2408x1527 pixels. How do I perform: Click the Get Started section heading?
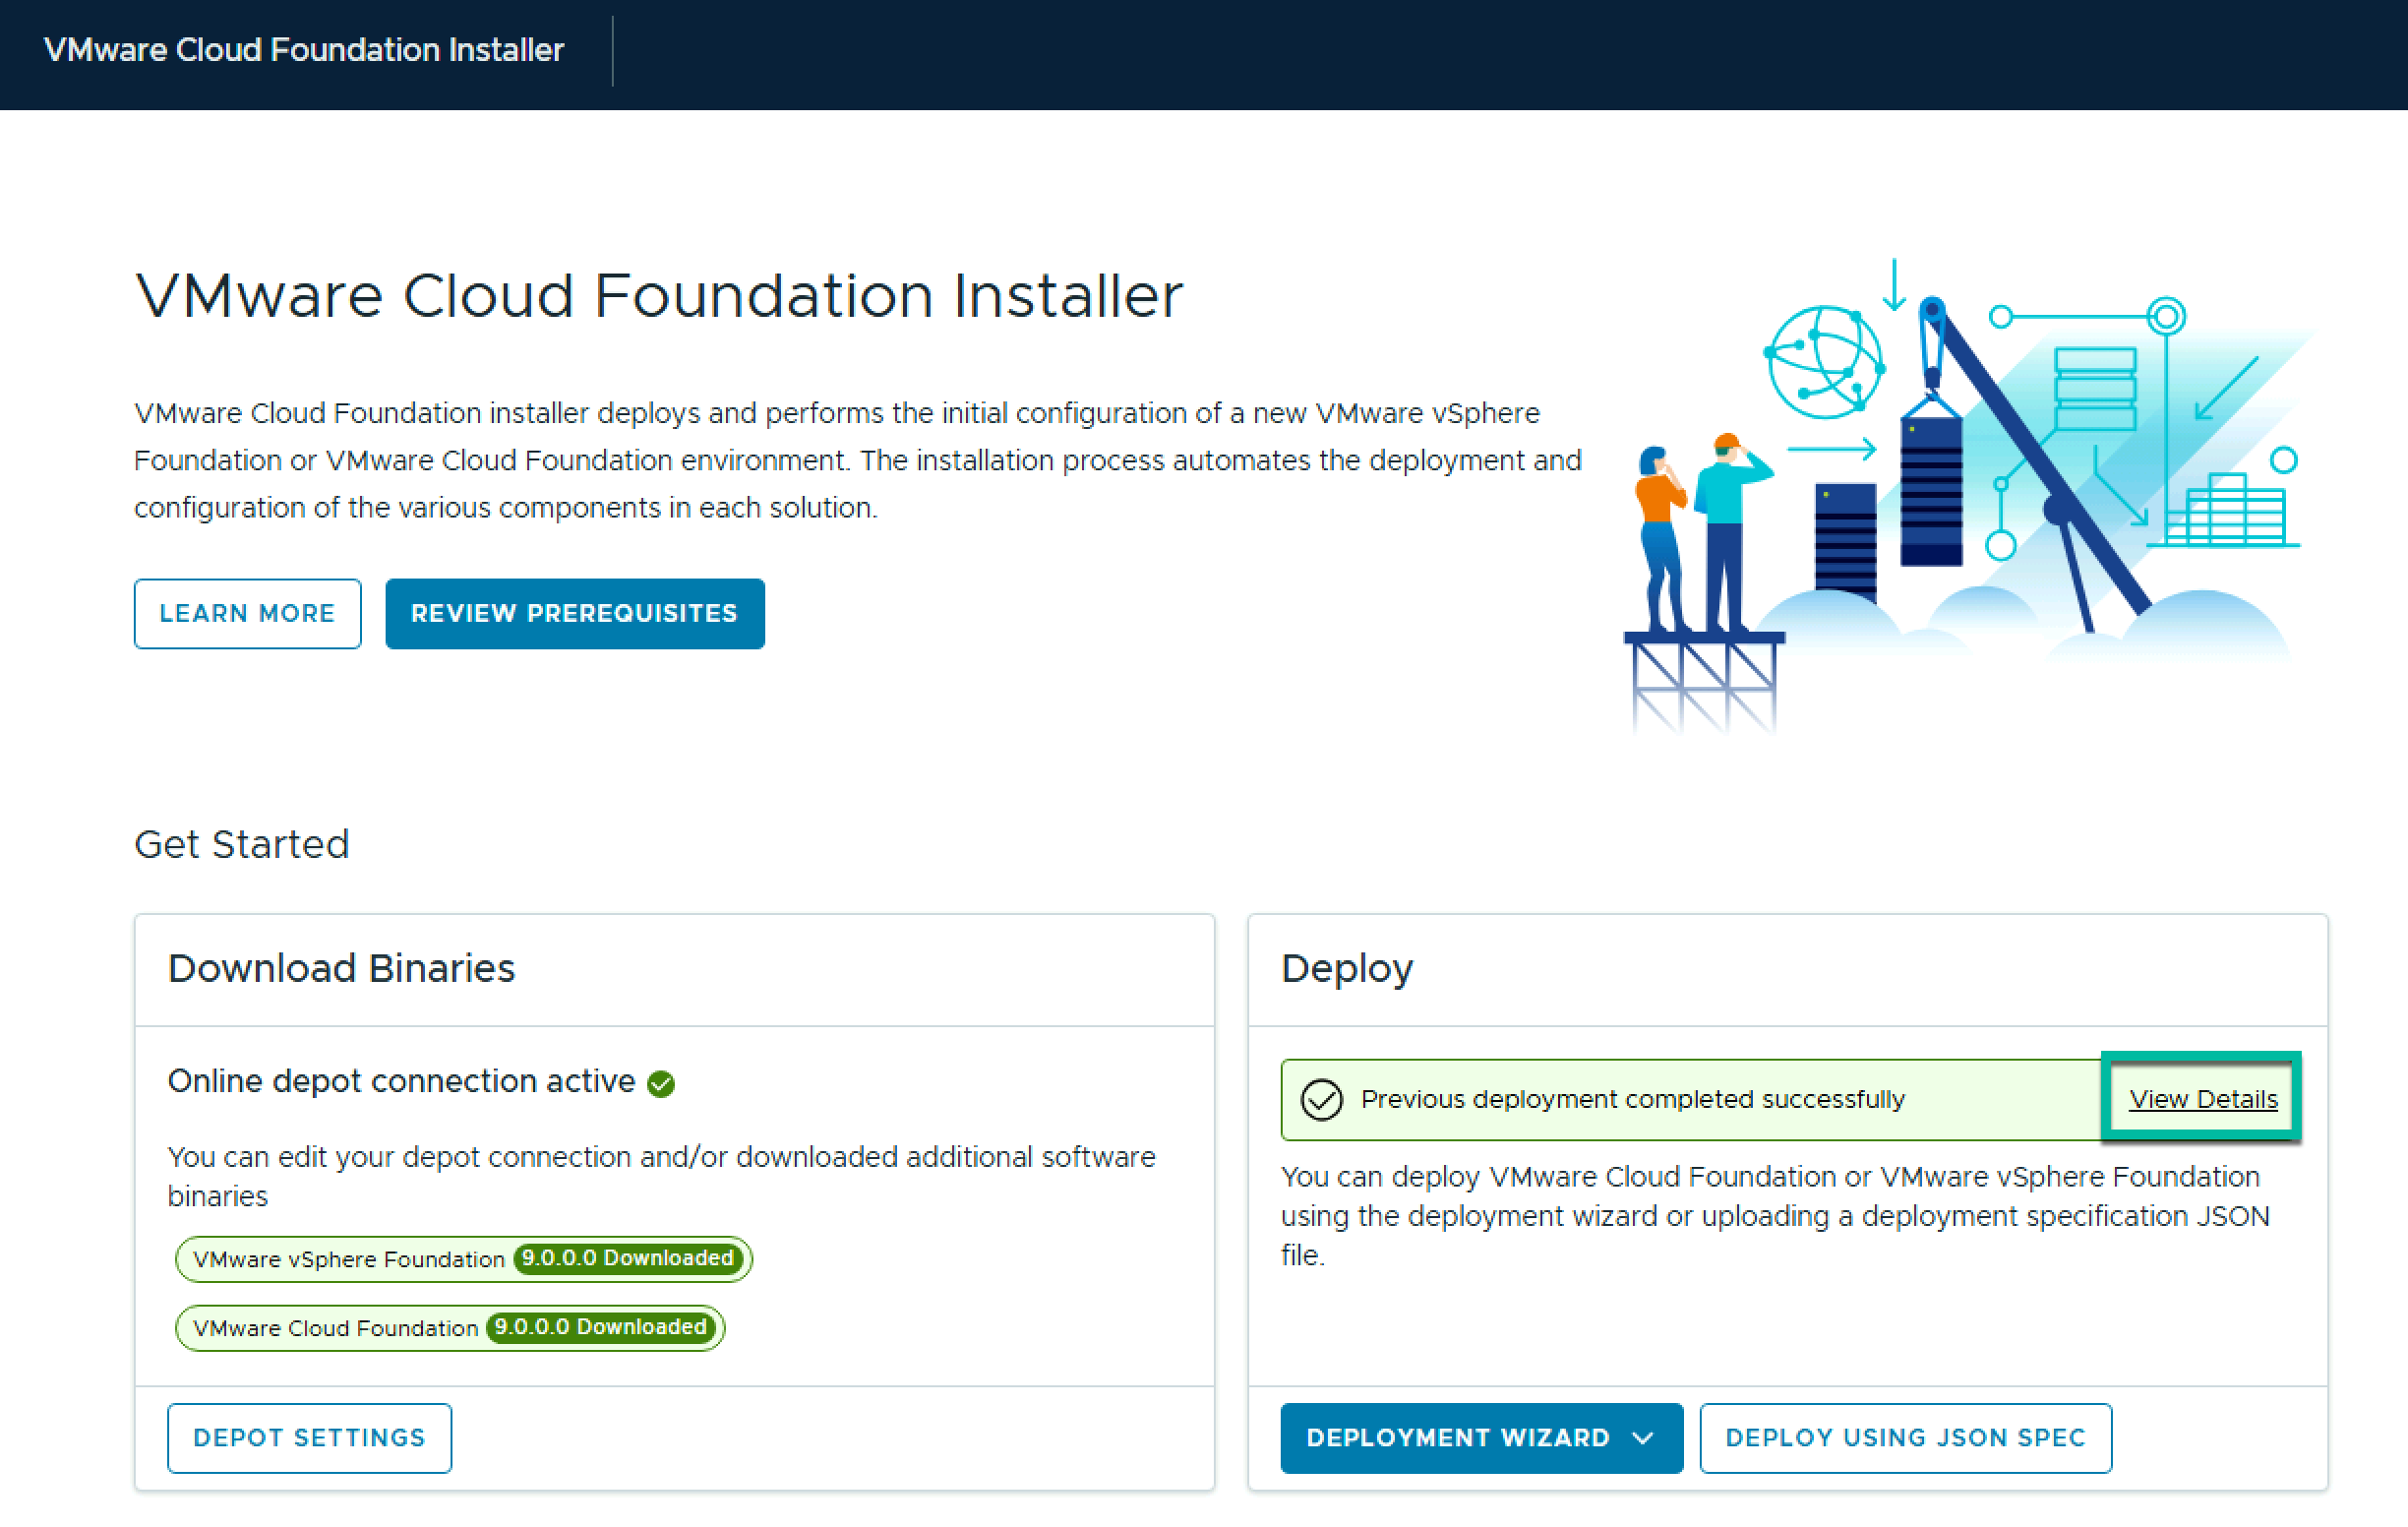tap(242, 844)
